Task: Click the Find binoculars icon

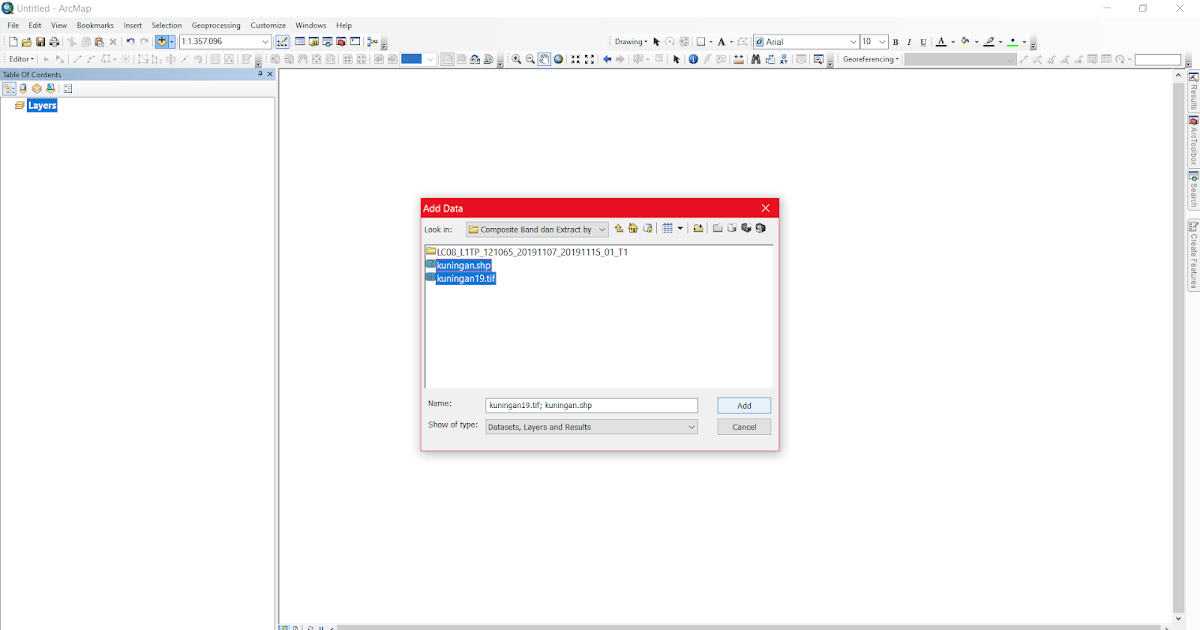Action: pos(756,59)
